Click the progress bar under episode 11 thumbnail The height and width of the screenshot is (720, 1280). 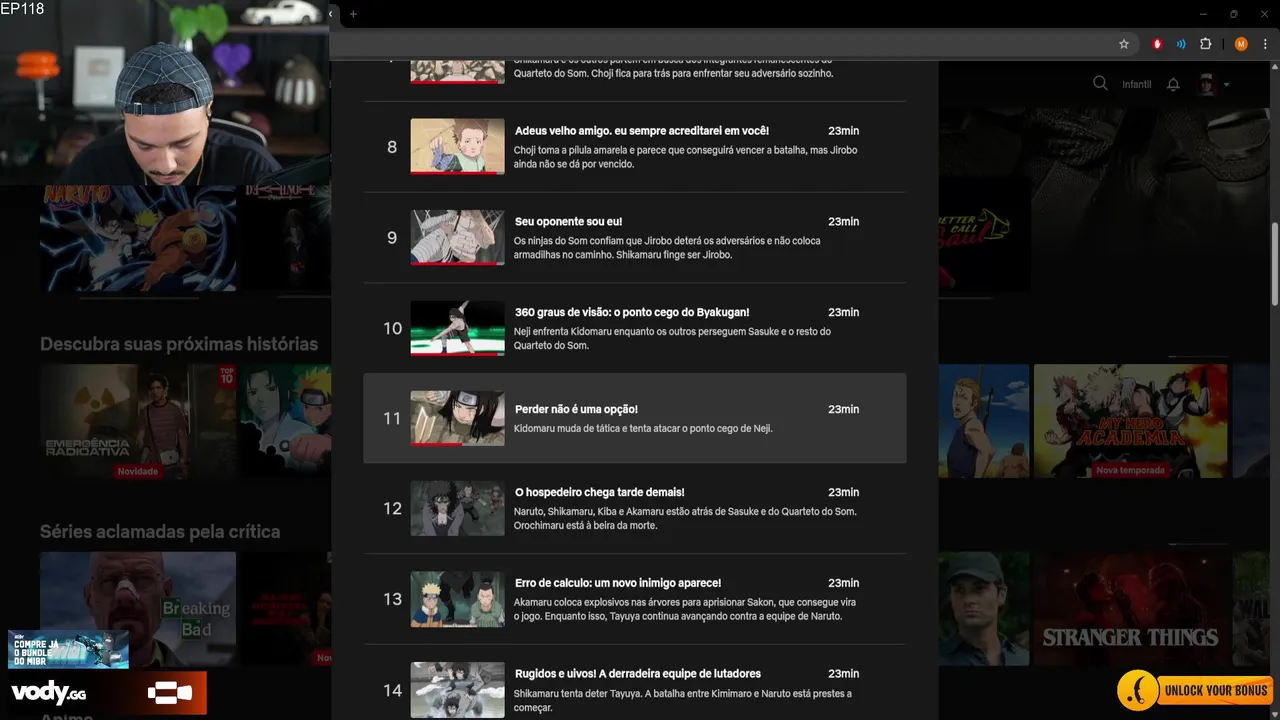(x=457, y=444)
